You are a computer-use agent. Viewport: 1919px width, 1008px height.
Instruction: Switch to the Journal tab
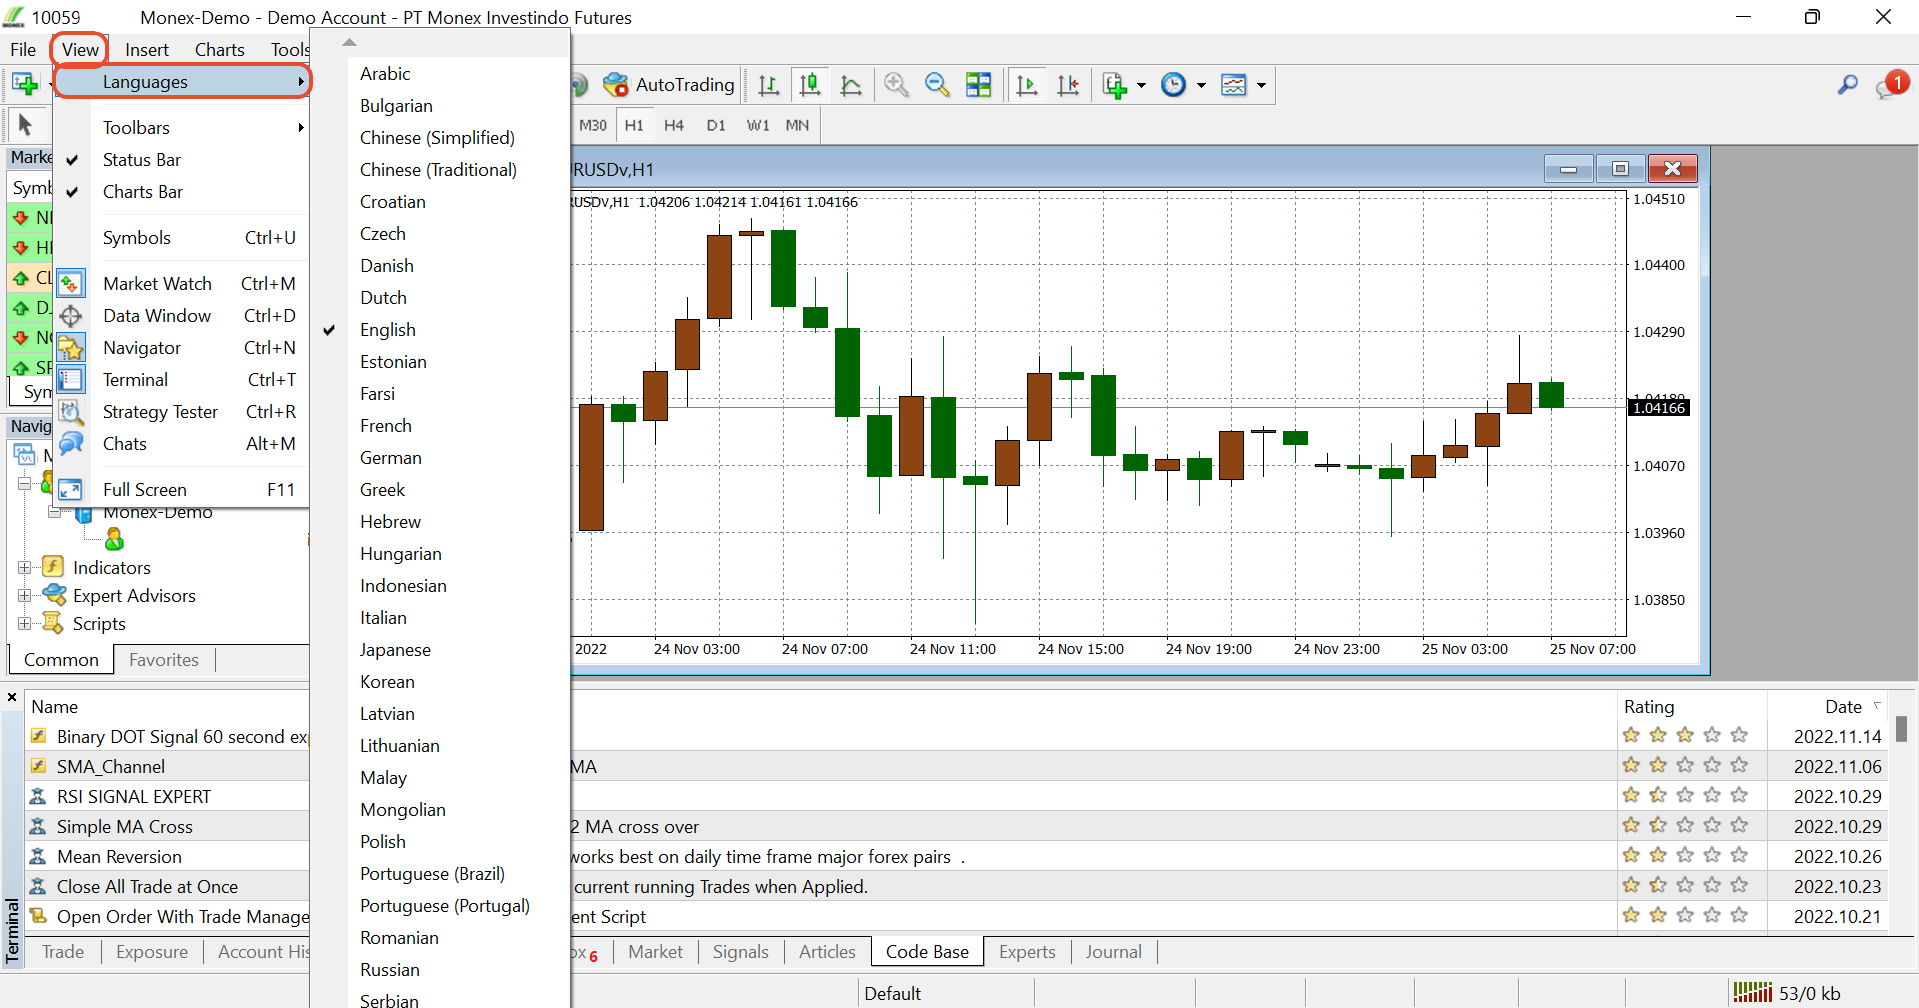pyautogui.click(x=1113, y=952)
